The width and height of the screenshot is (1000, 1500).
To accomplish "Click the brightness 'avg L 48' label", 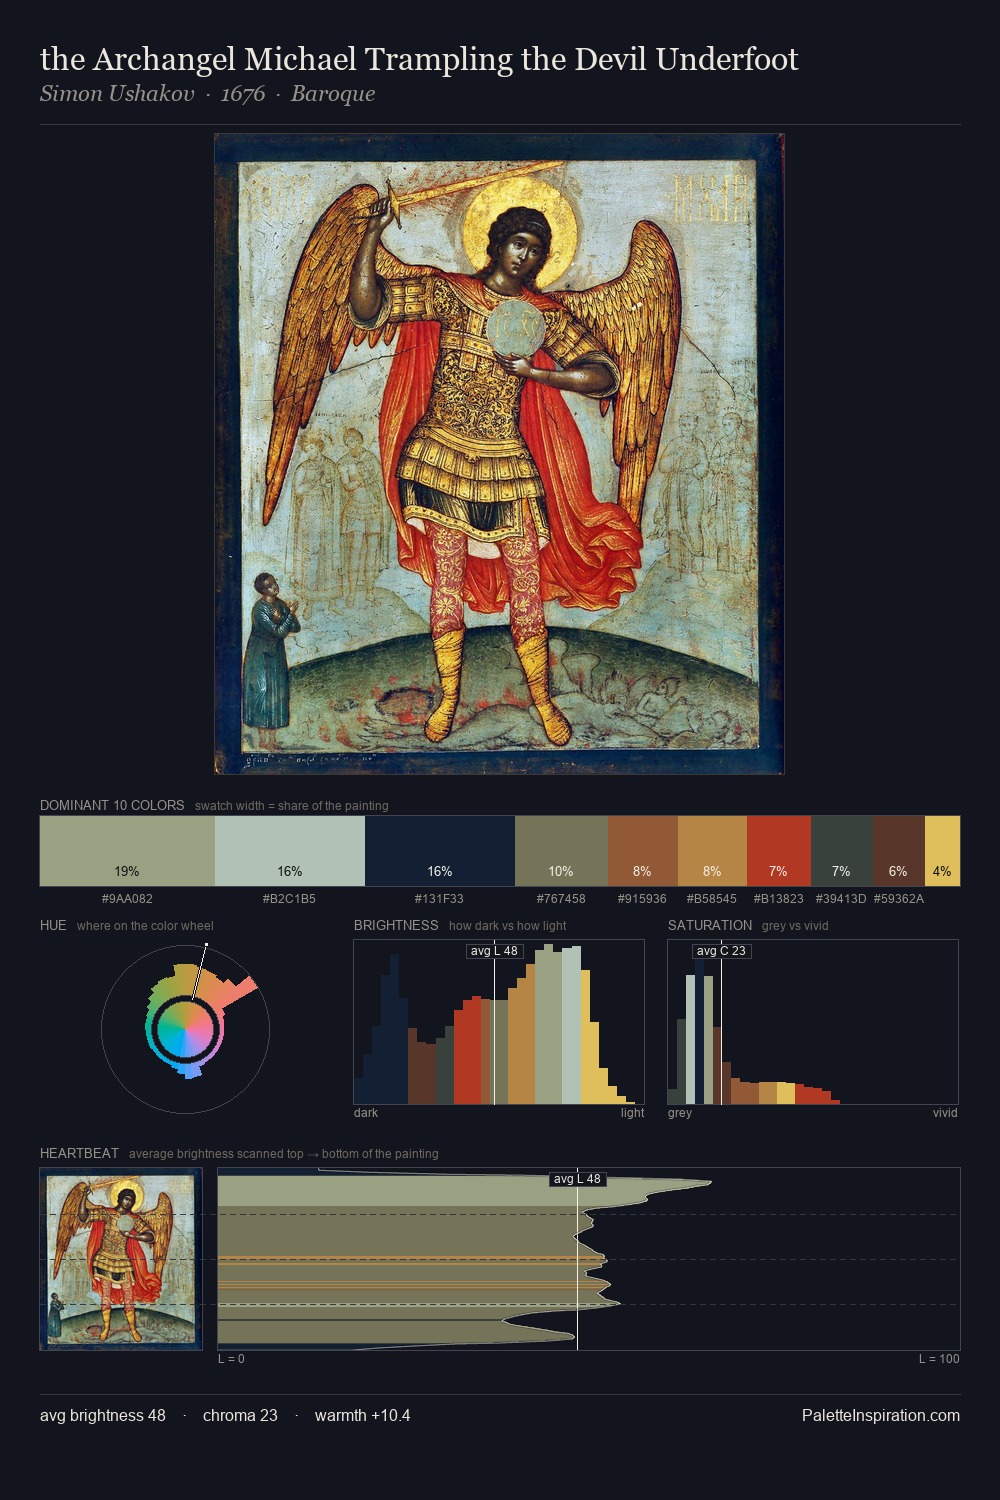I will pos(495,951).
